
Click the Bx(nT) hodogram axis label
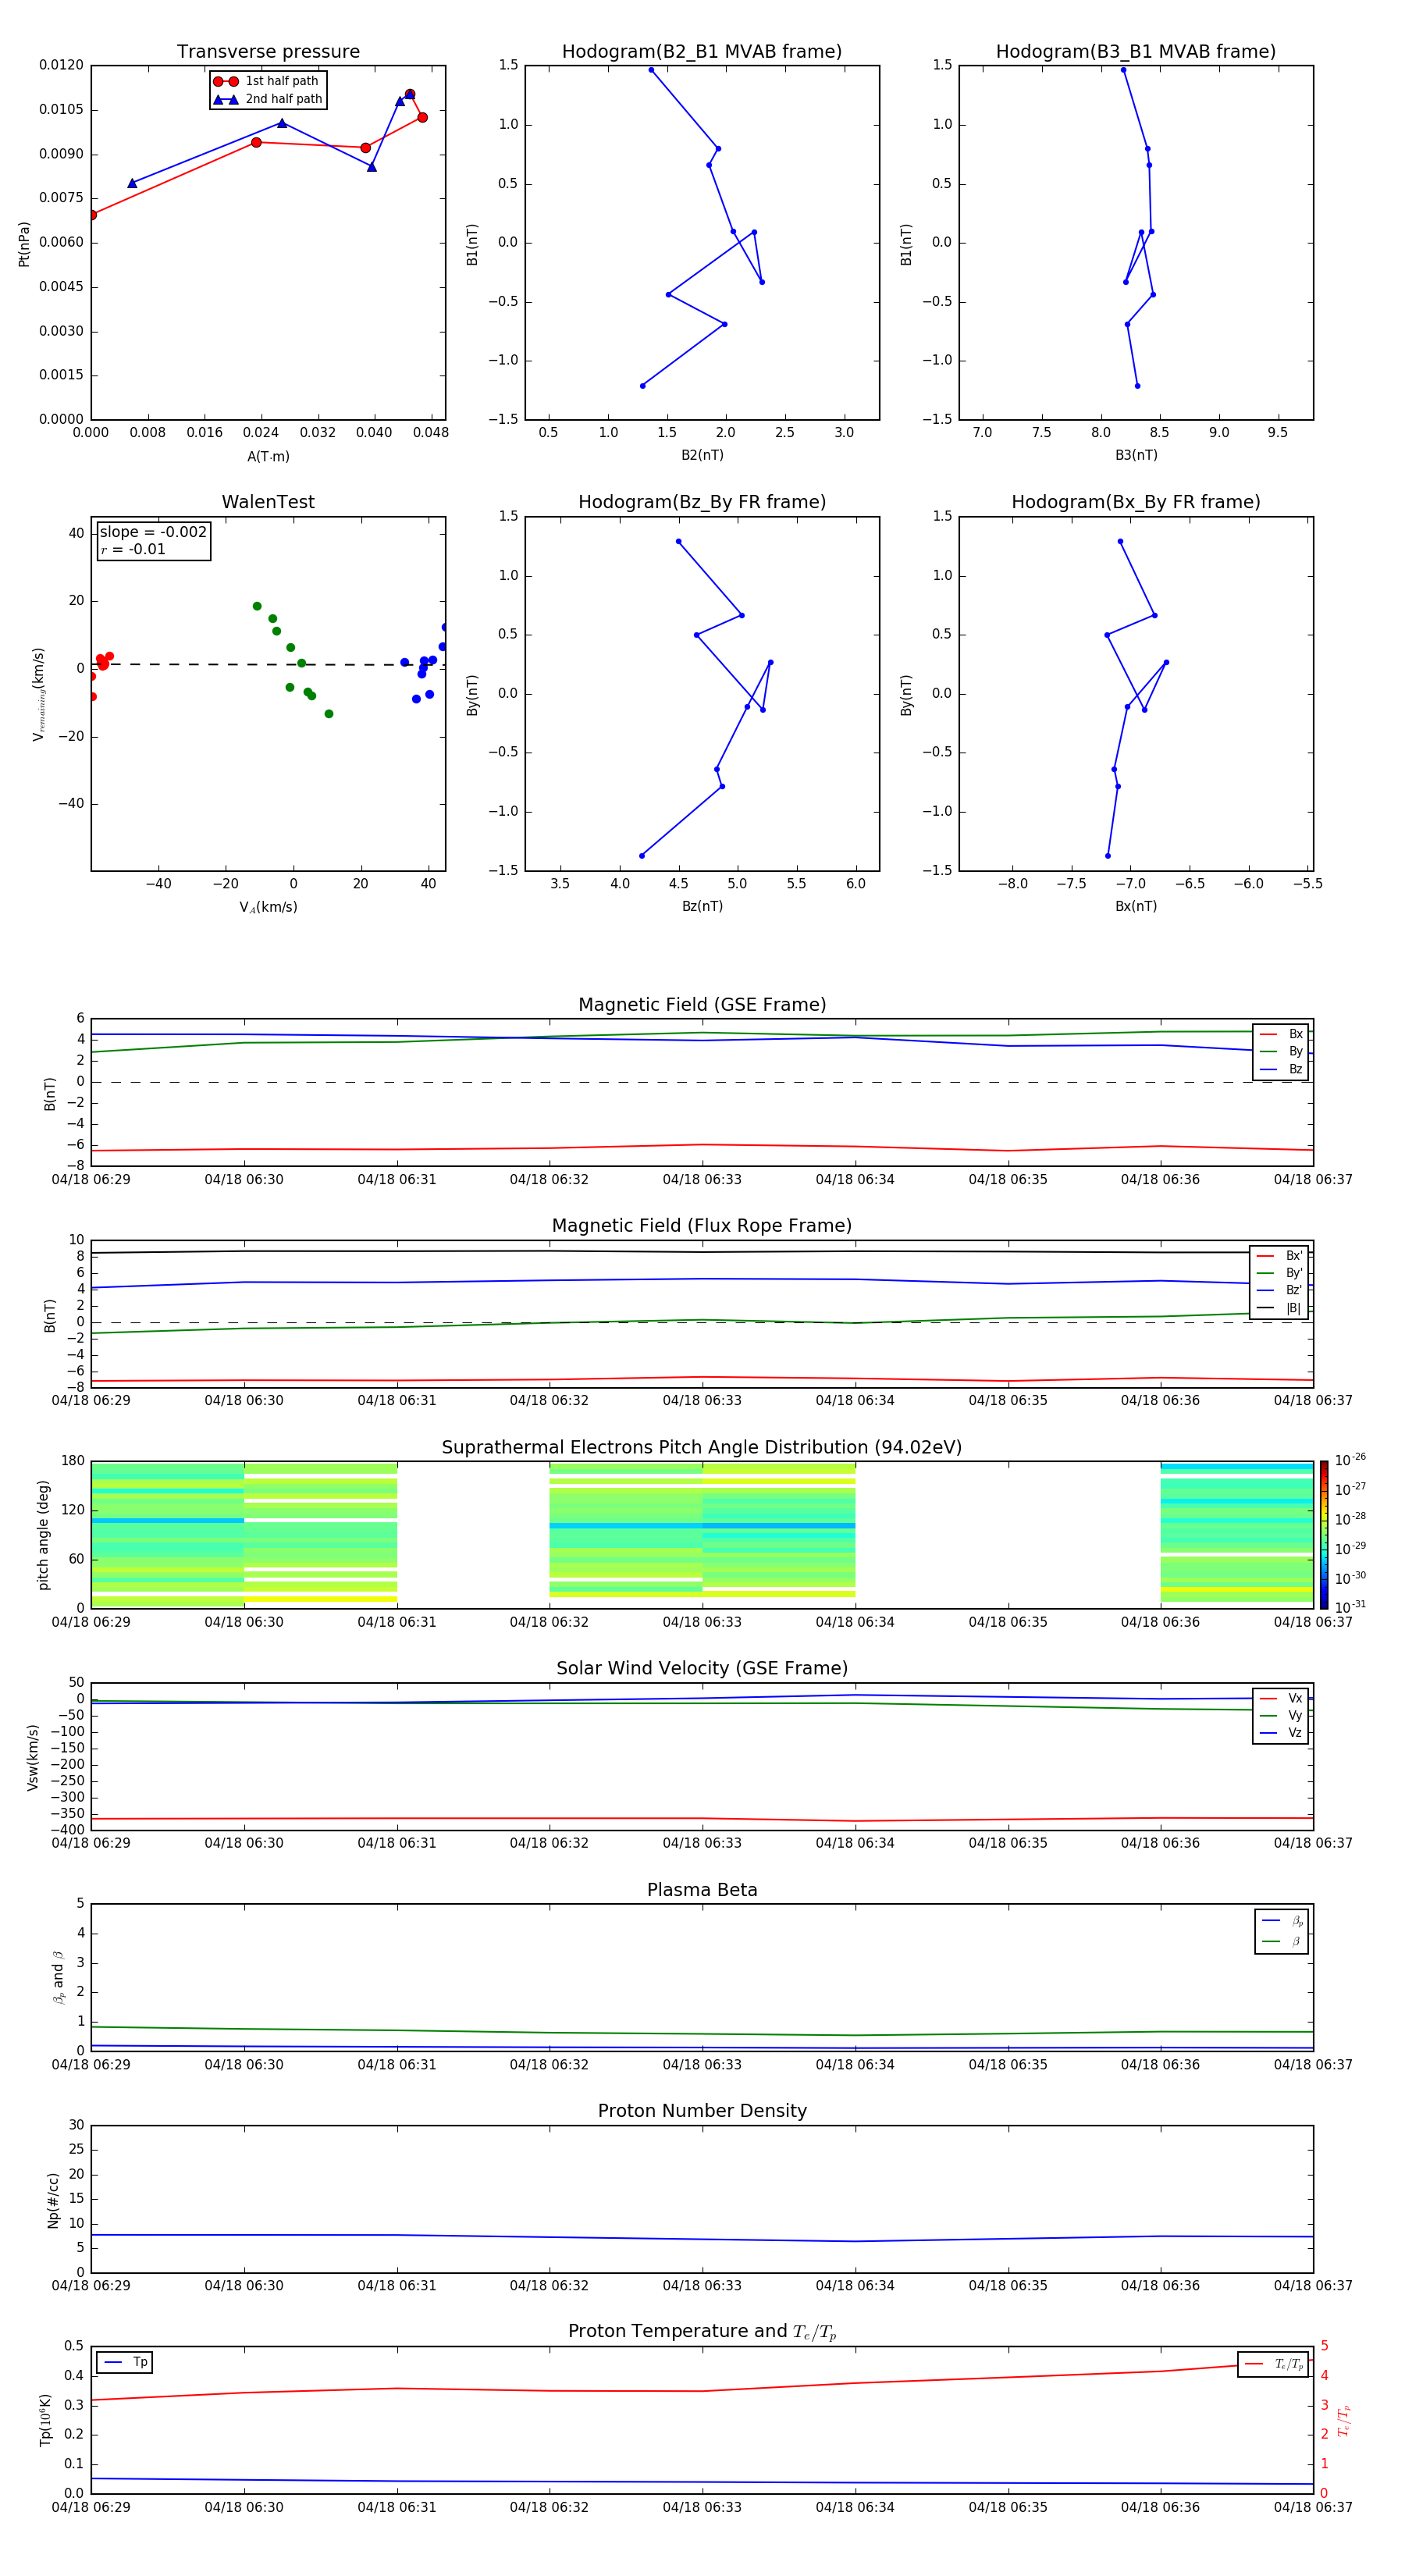(1136, 906)
